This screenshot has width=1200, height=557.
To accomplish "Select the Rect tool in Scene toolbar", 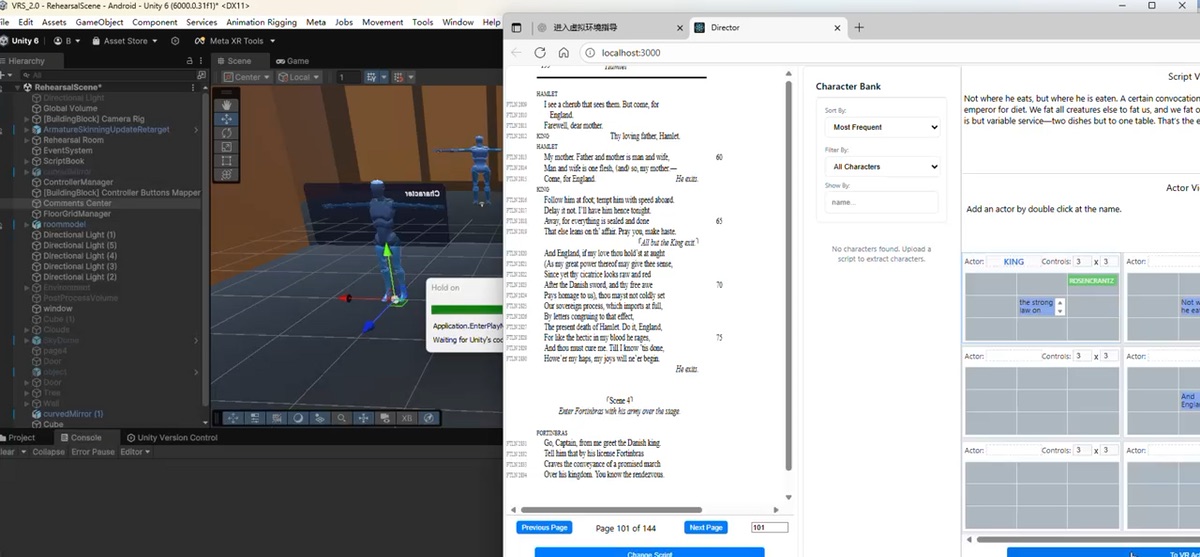I will click(227, 161).
